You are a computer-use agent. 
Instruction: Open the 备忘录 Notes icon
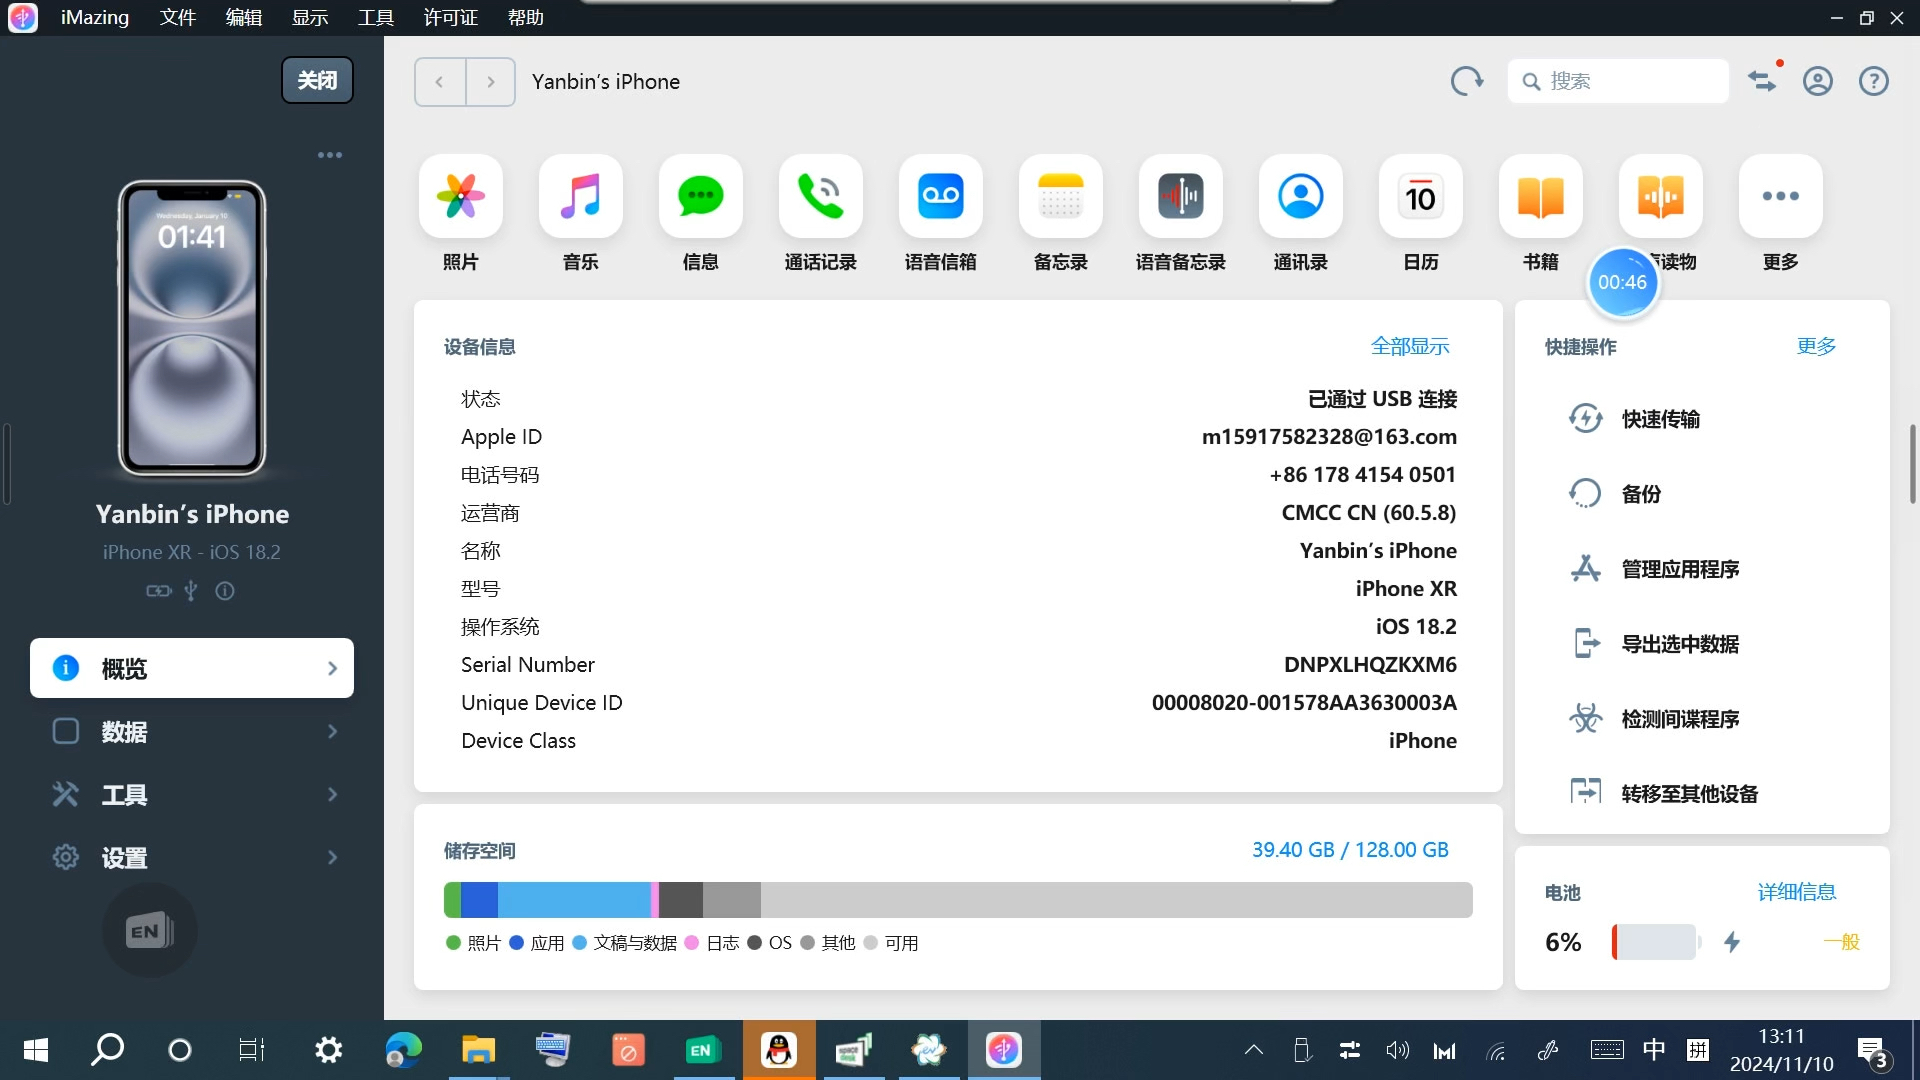point(1060,196)
